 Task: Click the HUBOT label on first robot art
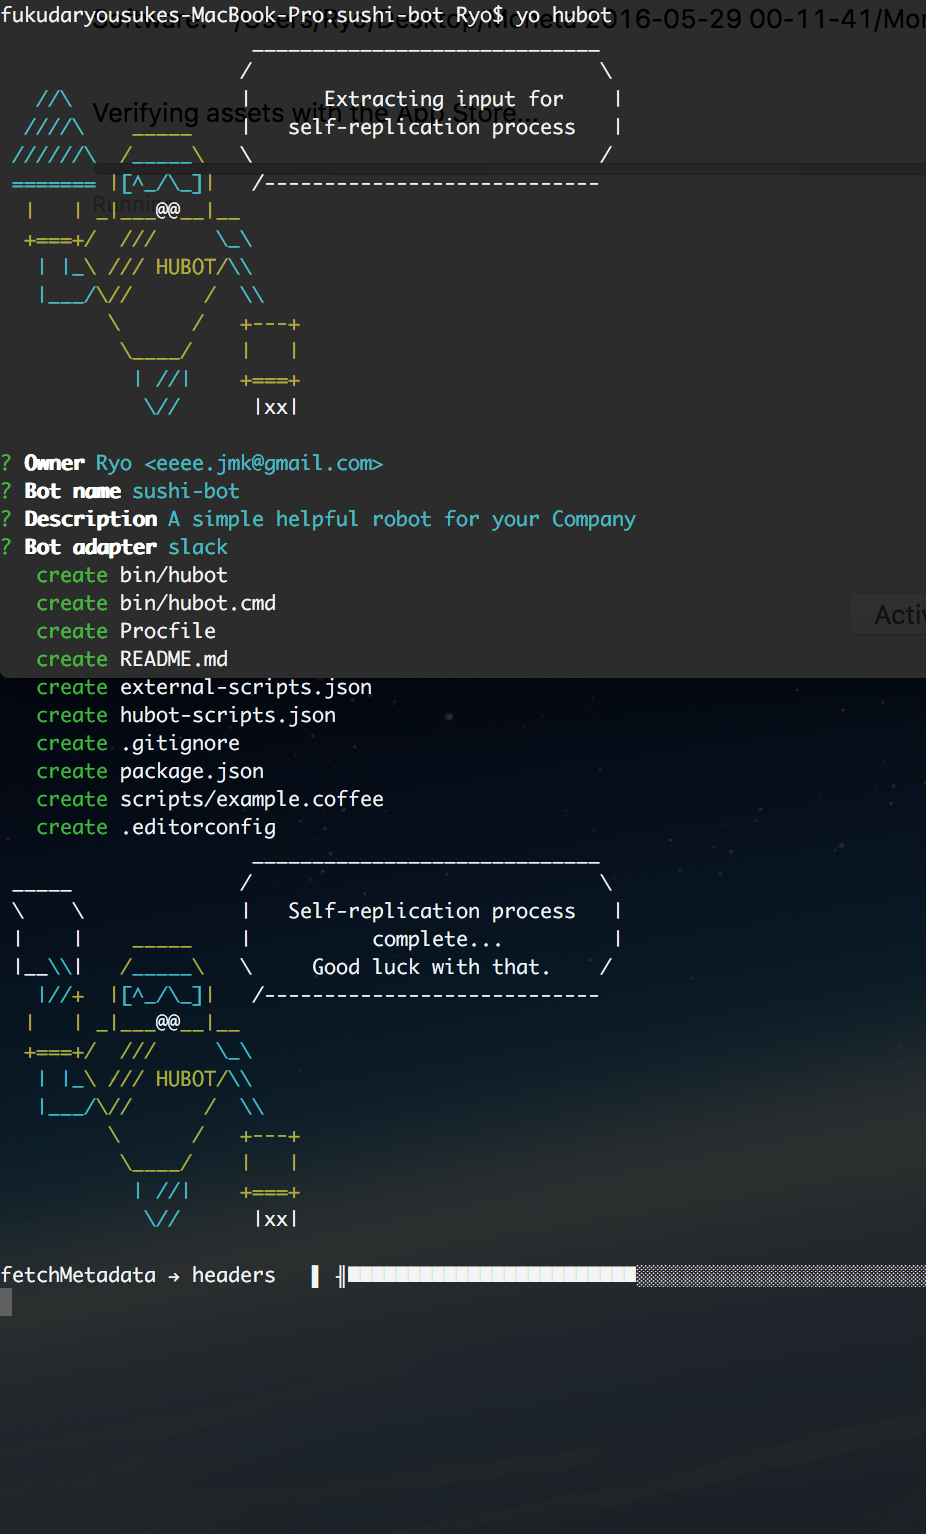pyautogui.click(x=186, y=267)
